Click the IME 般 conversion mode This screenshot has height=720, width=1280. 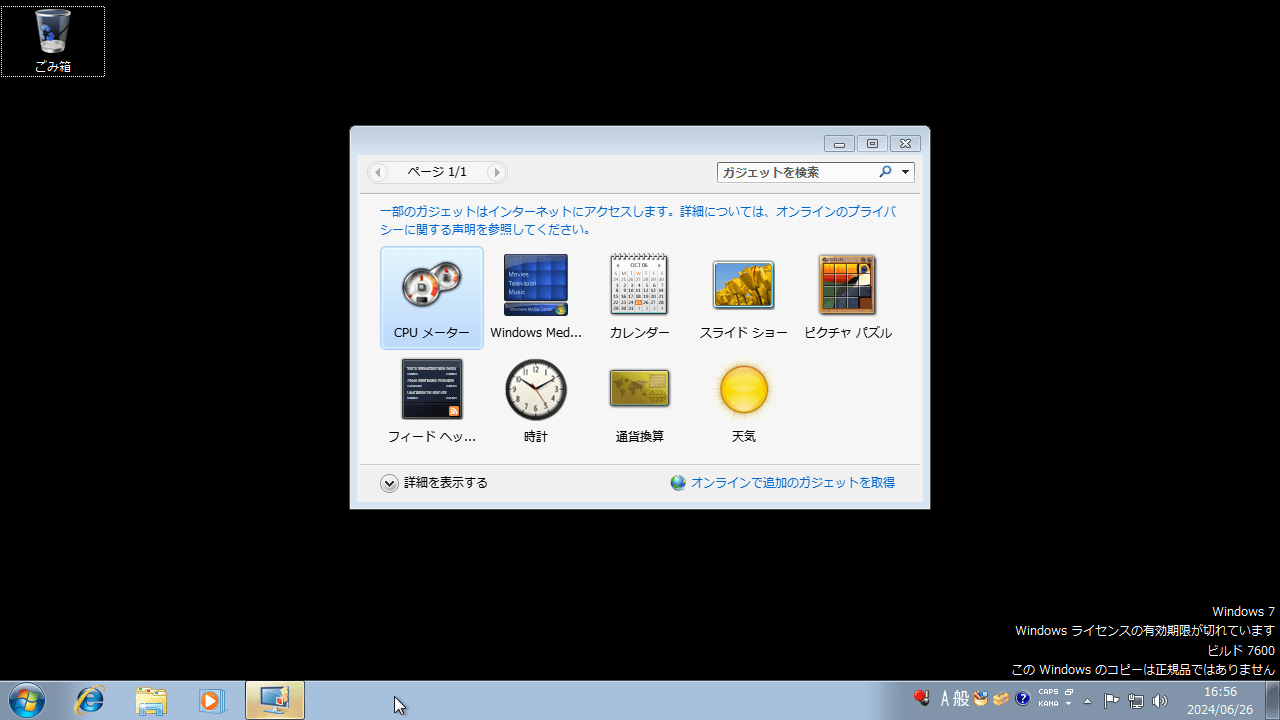(x=961, y=699)
